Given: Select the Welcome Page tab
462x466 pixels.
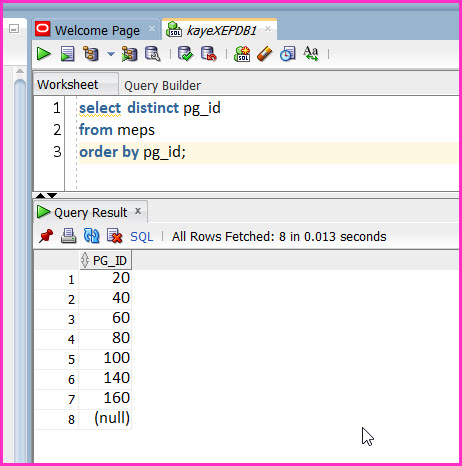Looking at the screenshot, I should 97,30.
